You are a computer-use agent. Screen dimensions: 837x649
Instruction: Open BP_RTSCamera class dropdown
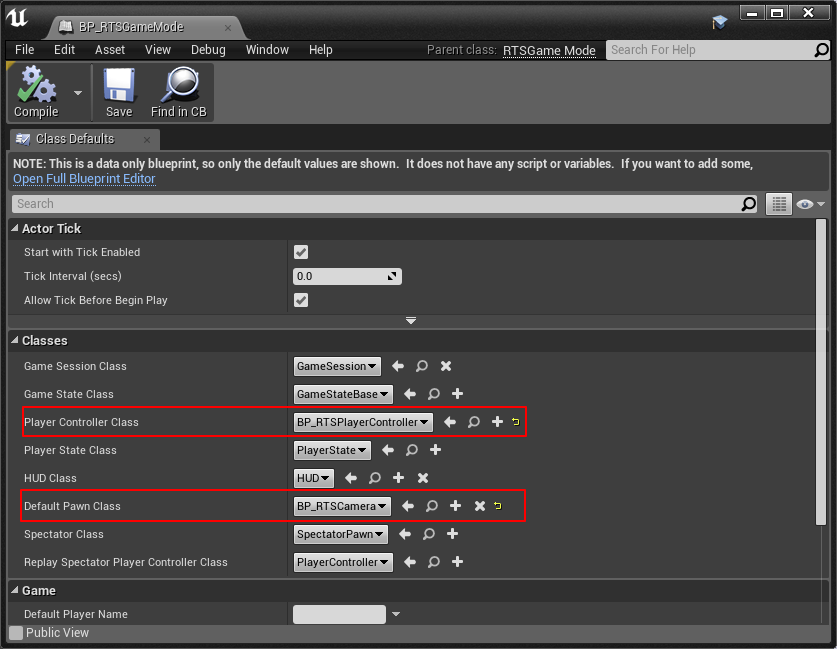[x=342, y=506]
